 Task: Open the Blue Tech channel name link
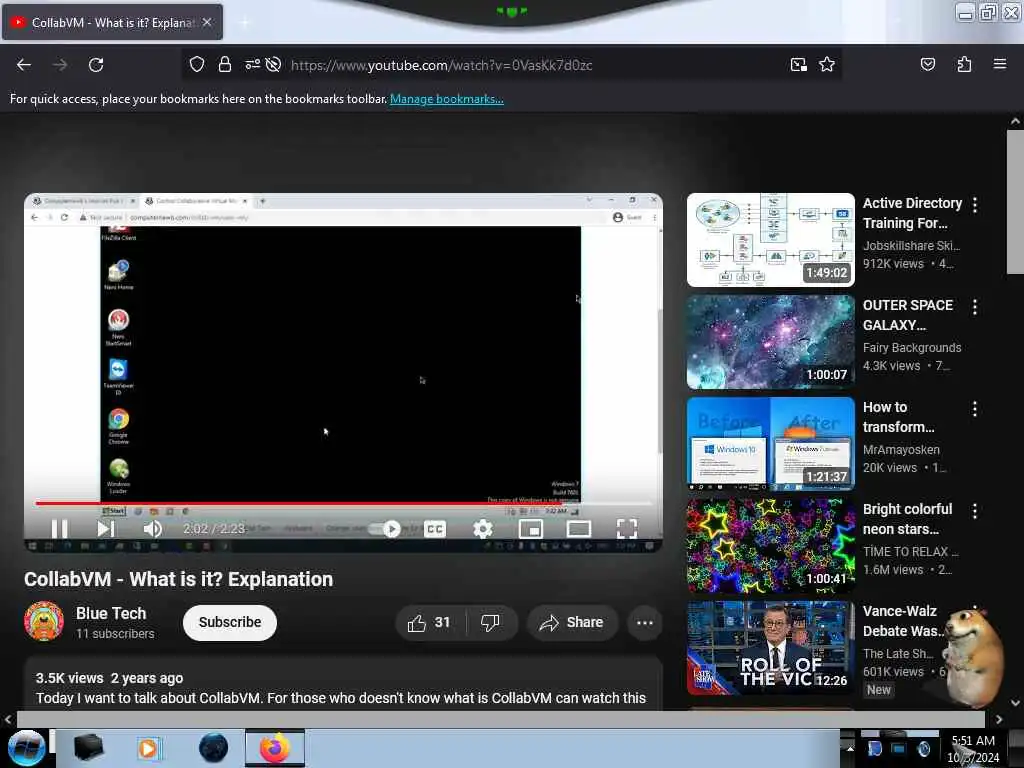[x=111, y=613]
